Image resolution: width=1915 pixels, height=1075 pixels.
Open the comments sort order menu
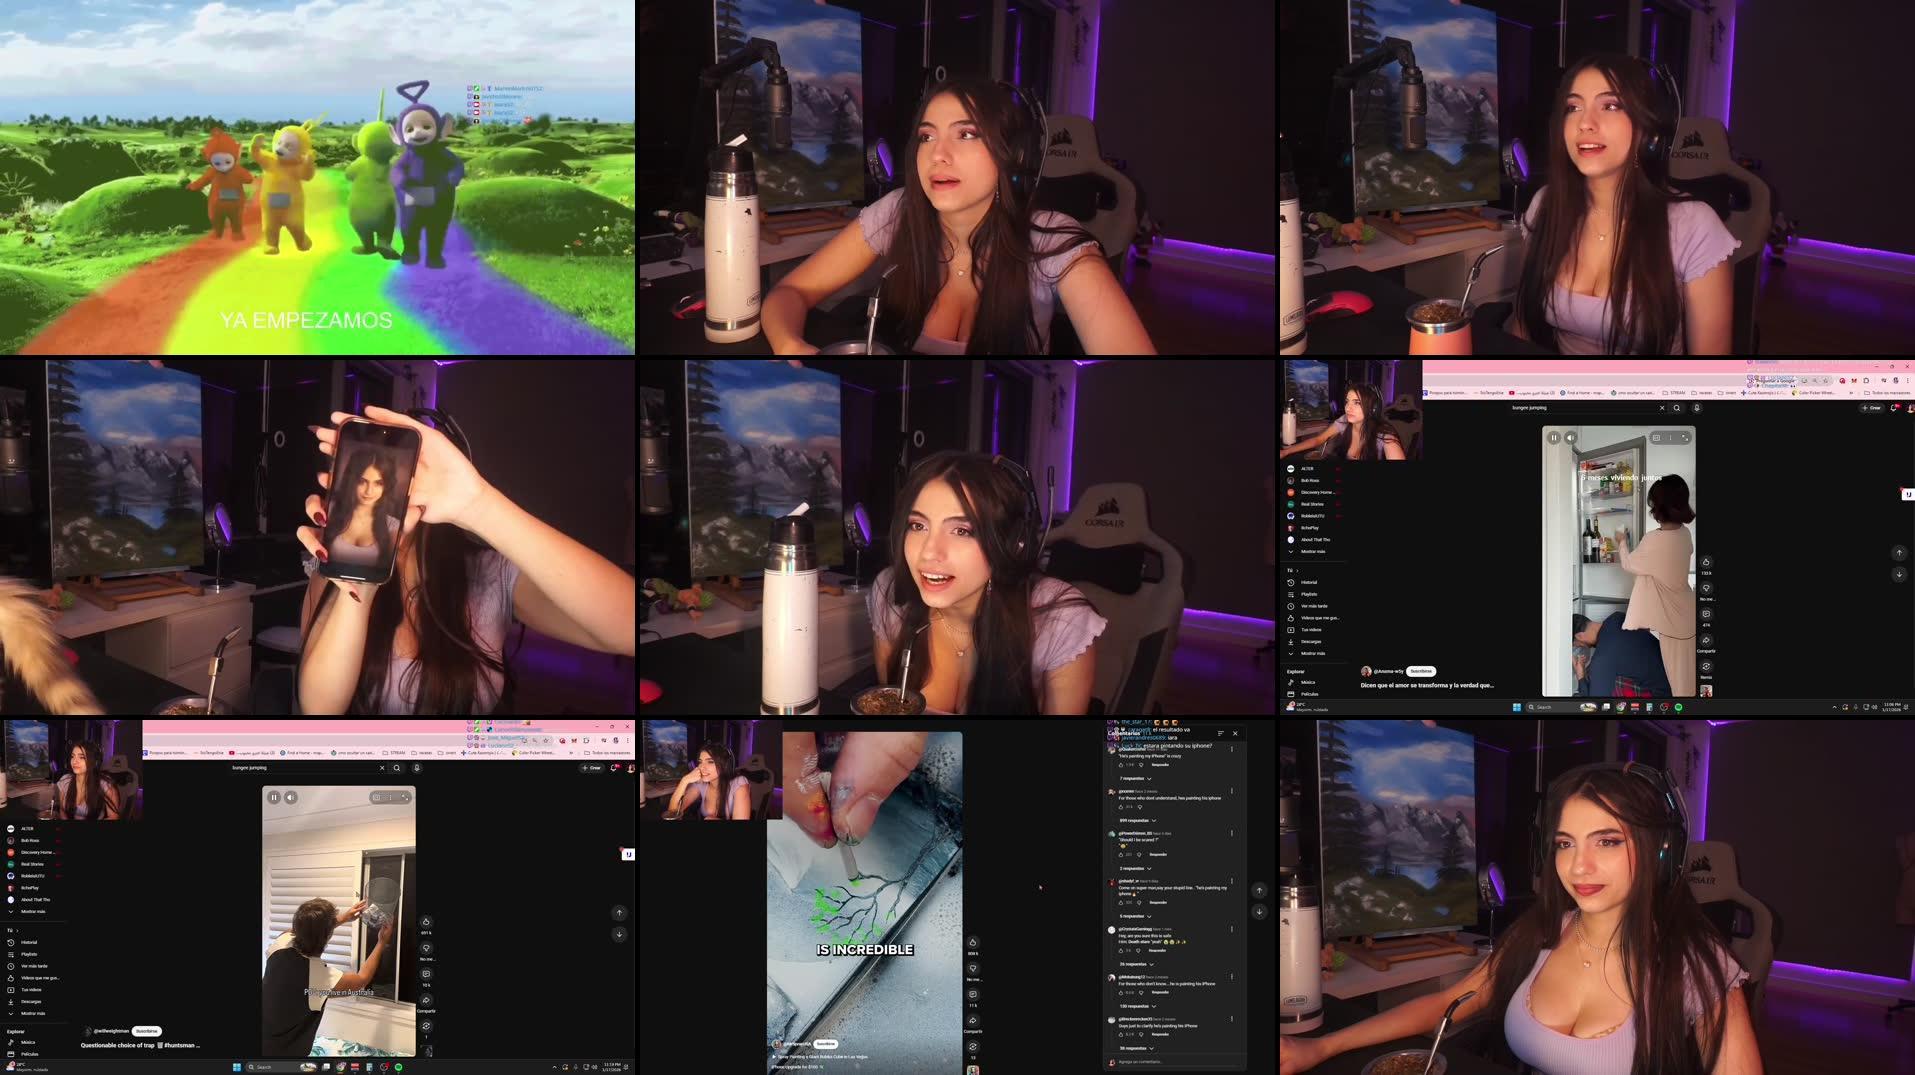click(x=1220, y=733)
